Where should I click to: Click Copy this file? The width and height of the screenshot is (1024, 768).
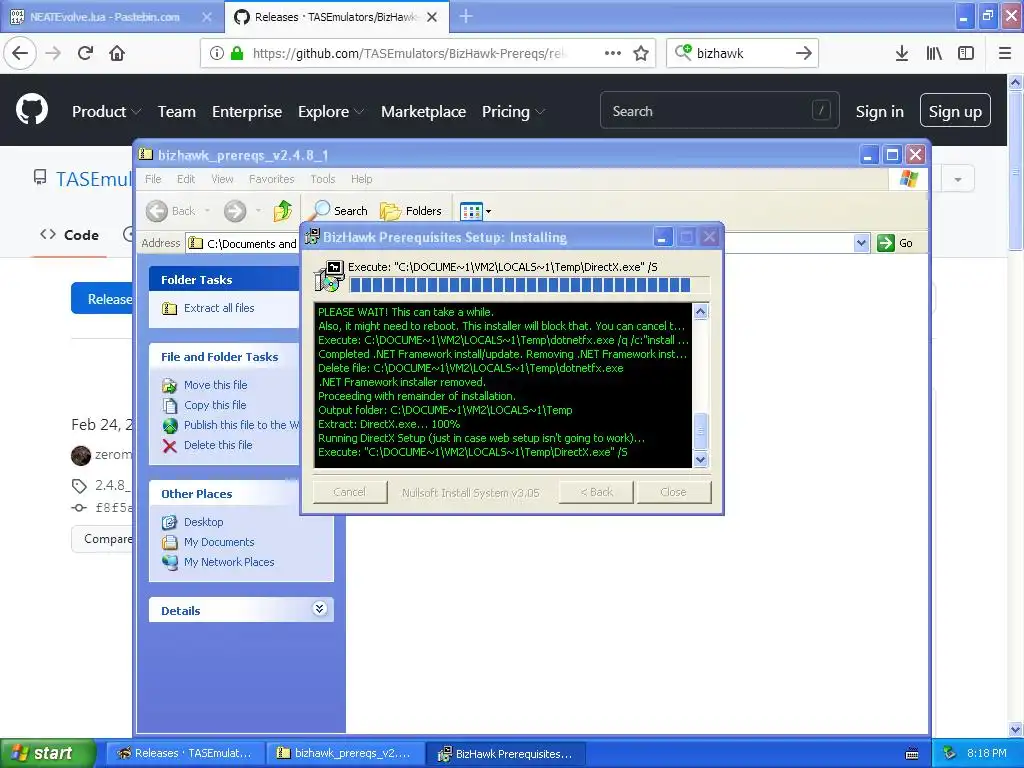[215, 405]
